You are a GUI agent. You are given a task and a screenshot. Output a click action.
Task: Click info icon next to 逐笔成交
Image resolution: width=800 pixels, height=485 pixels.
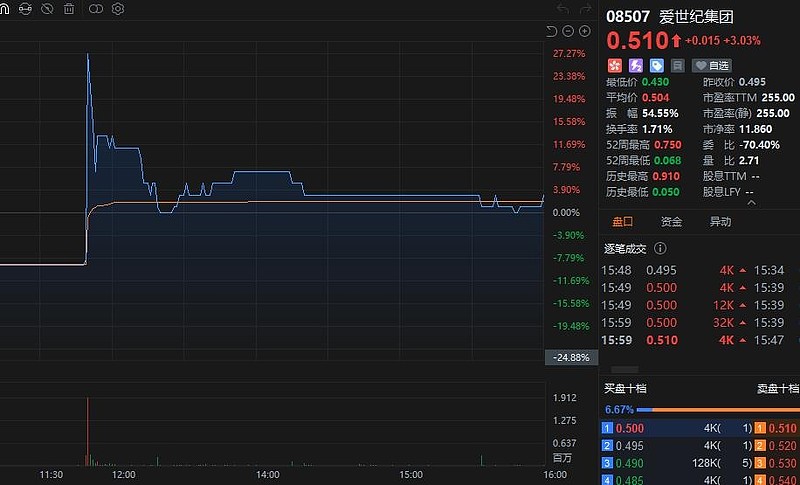pyautogui.click(x=660, y=248)
